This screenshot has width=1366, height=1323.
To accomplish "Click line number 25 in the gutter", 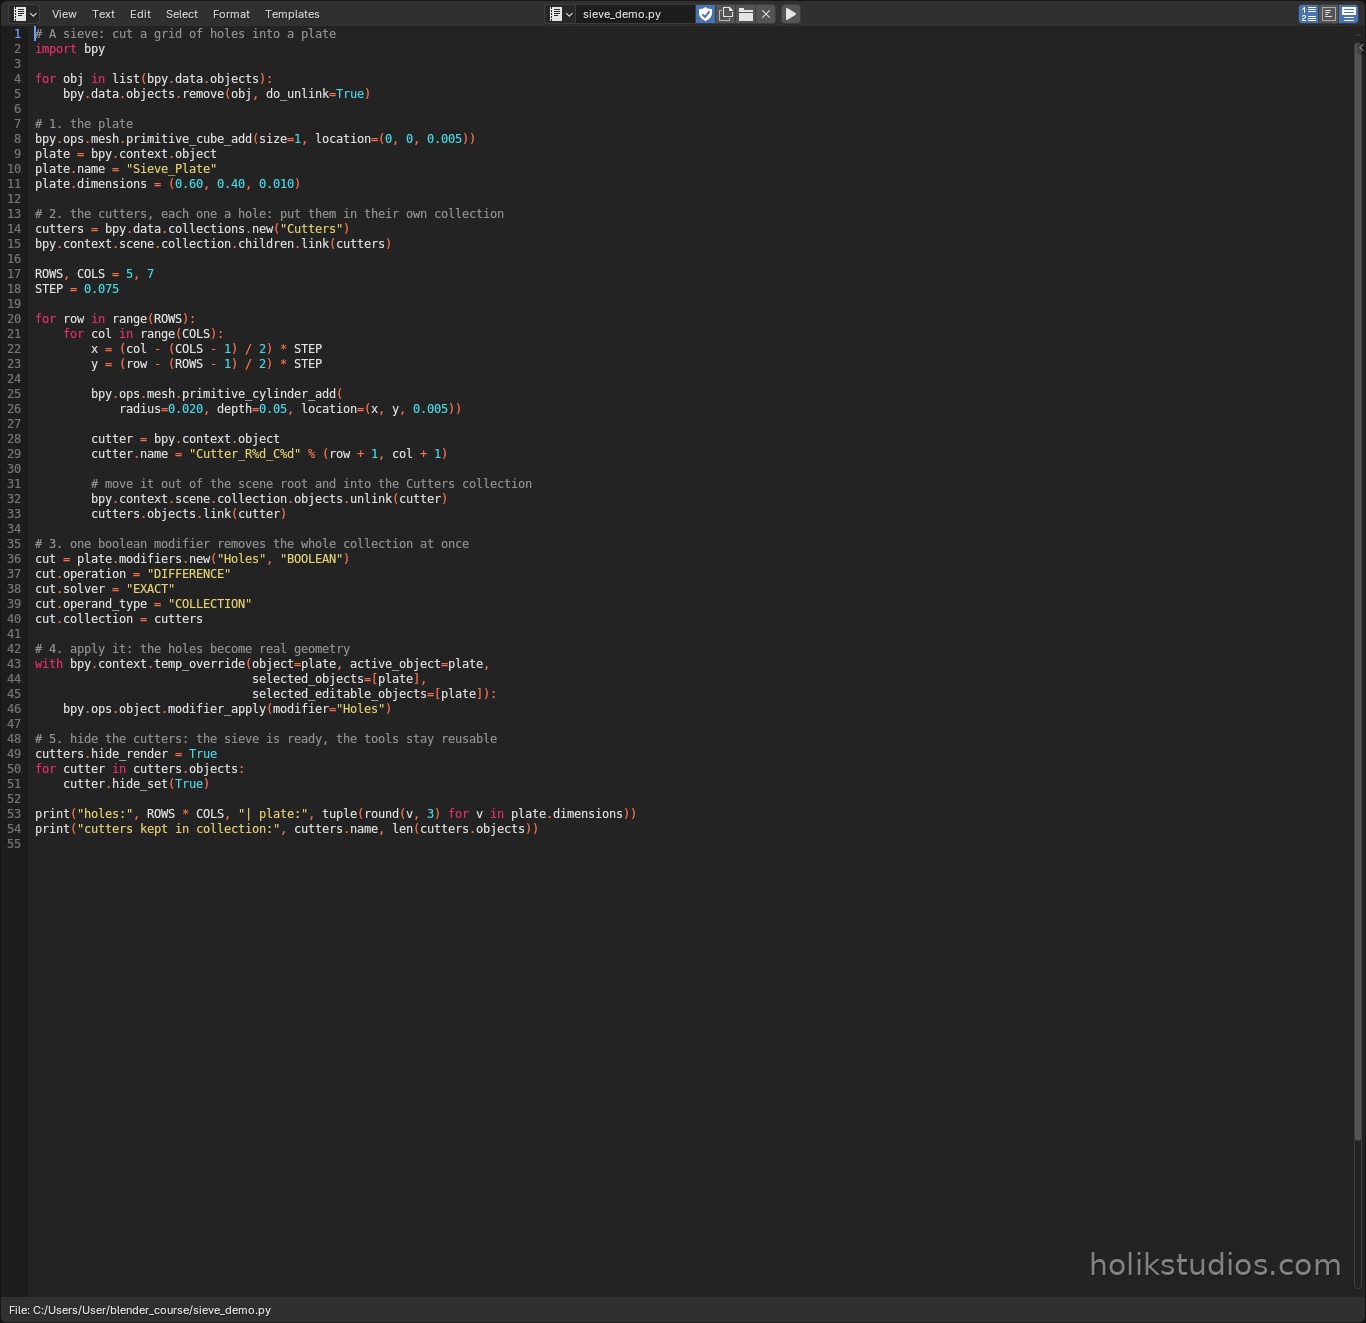I will tap(14, 394).
